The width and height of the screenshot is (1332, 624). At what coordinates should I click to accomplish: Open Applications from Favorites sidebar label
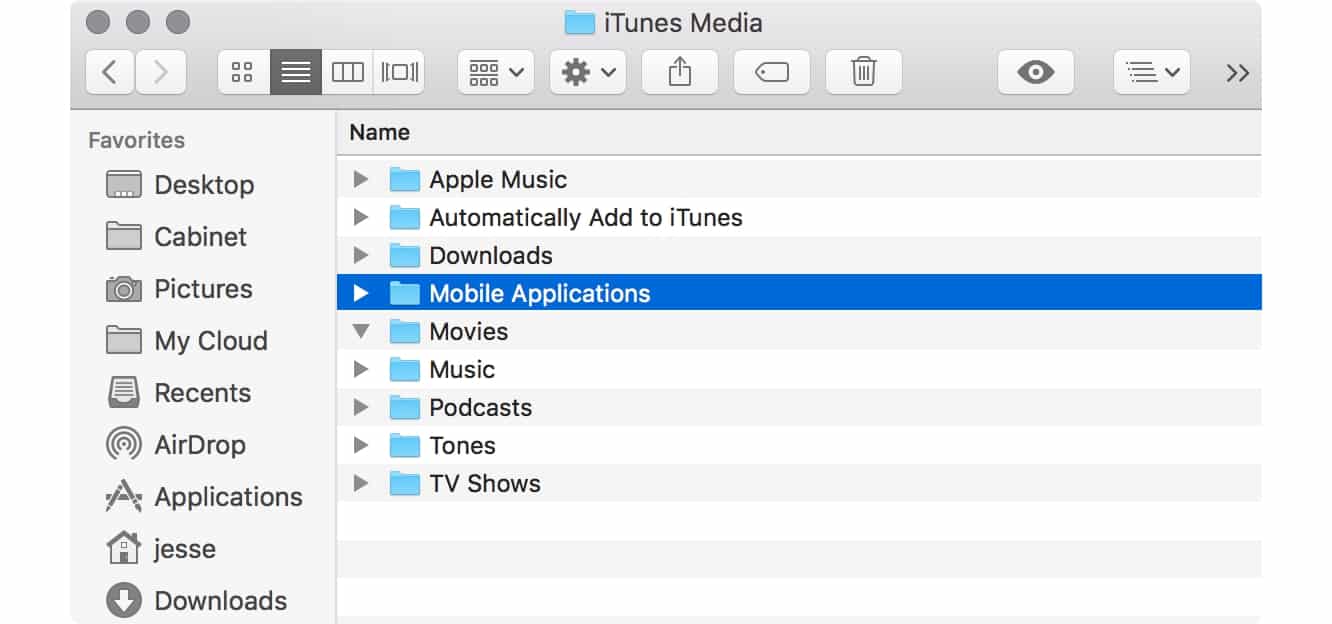(228, 497)
